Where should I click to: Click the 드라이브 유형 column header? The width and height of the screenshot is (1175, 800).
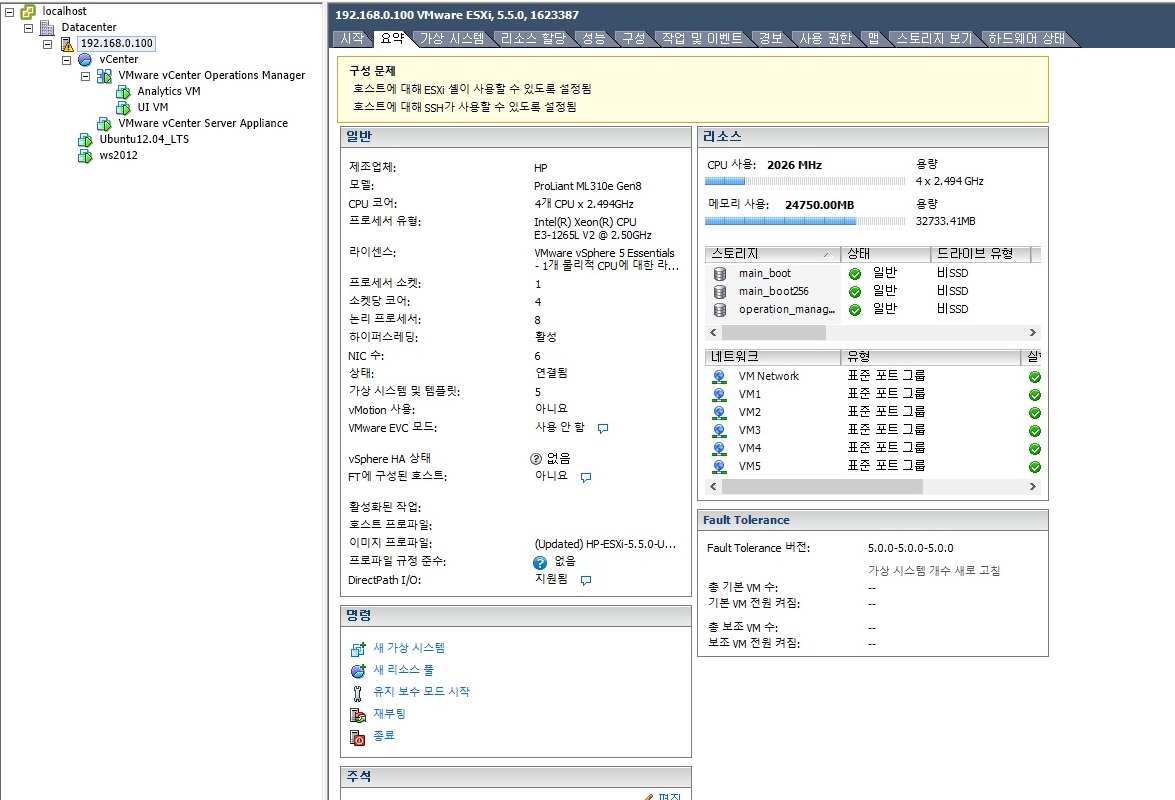point(980,254)
